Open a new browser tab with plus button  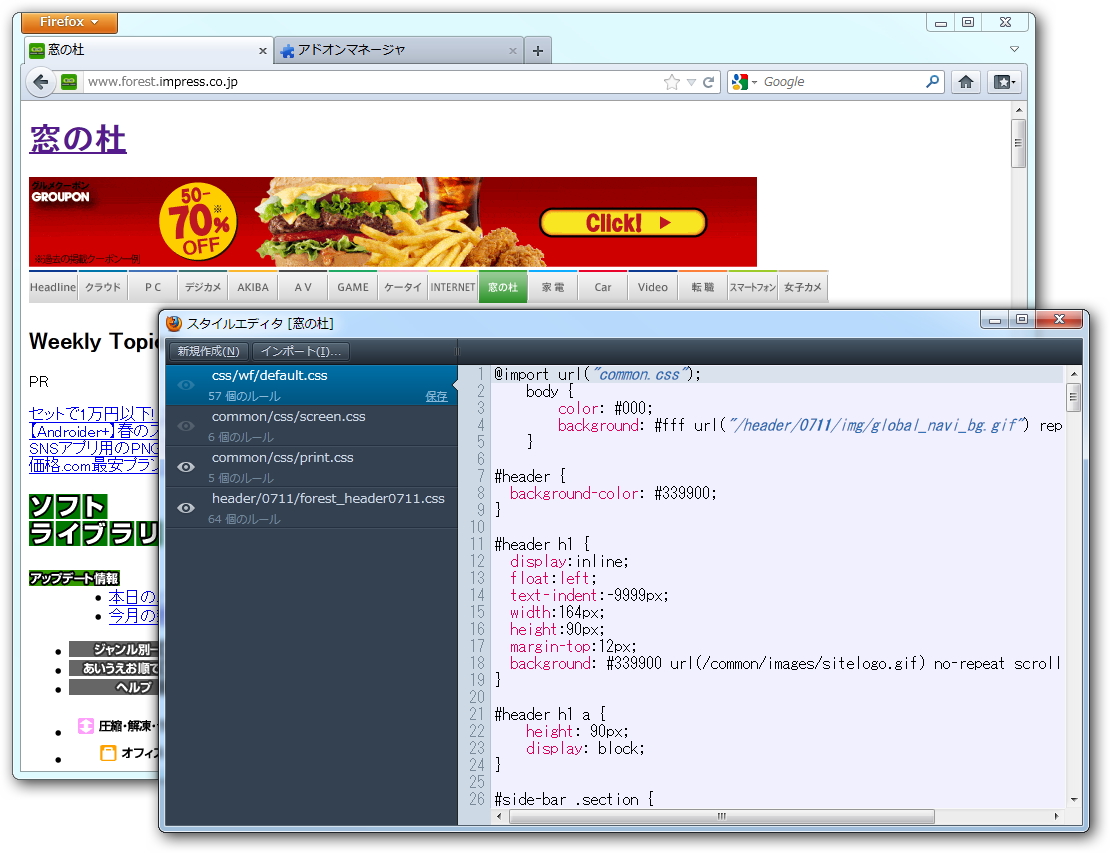pyautogui.click(x=538, y=49)
